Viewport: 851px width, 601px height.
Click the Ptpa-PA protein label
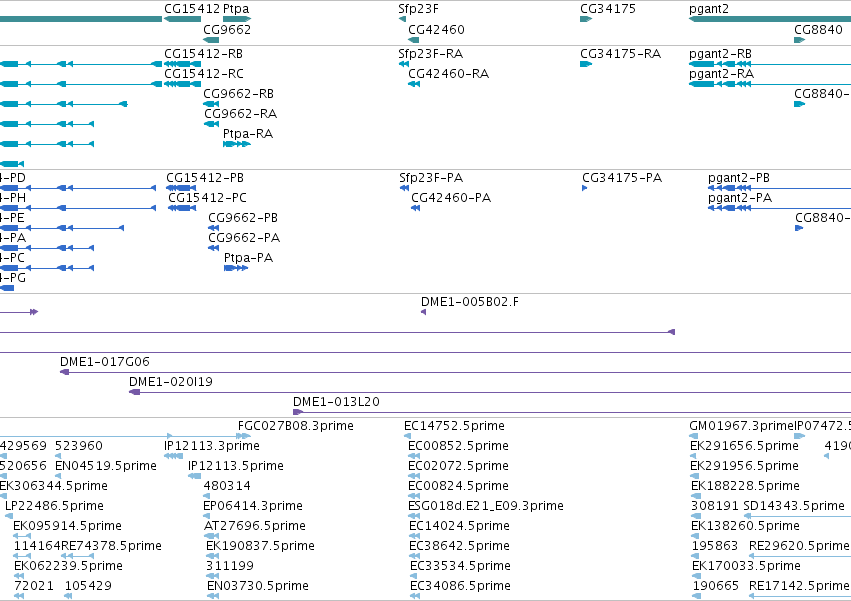pos(249,258)
